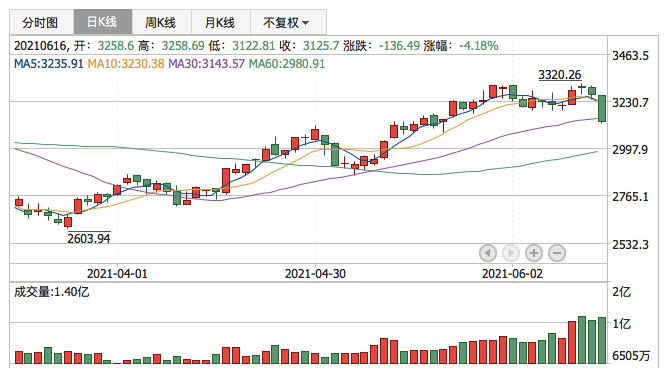Select the 日K线 tab

click(103, 22)
